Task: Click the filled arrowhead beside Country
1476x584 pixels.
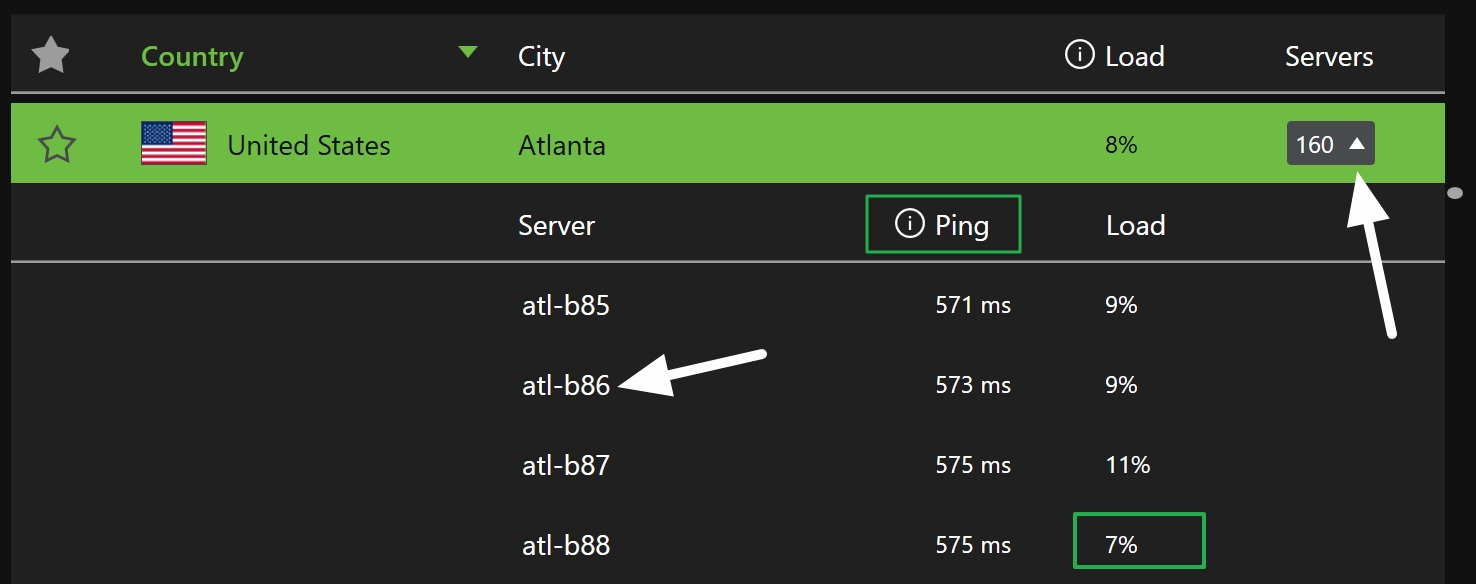Action: click(467, 52)
